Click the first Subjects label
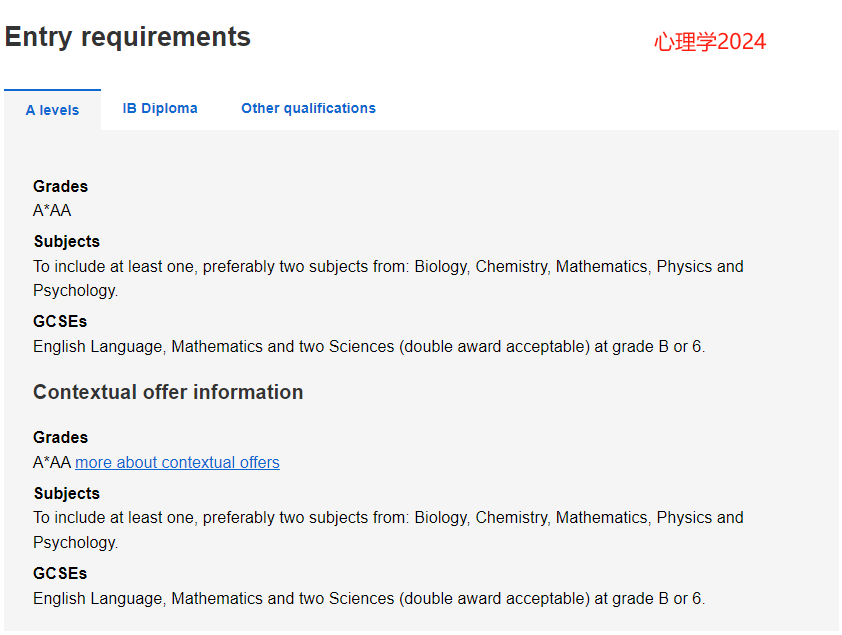This screenshot has width=842, height=635. click(67, 242)
